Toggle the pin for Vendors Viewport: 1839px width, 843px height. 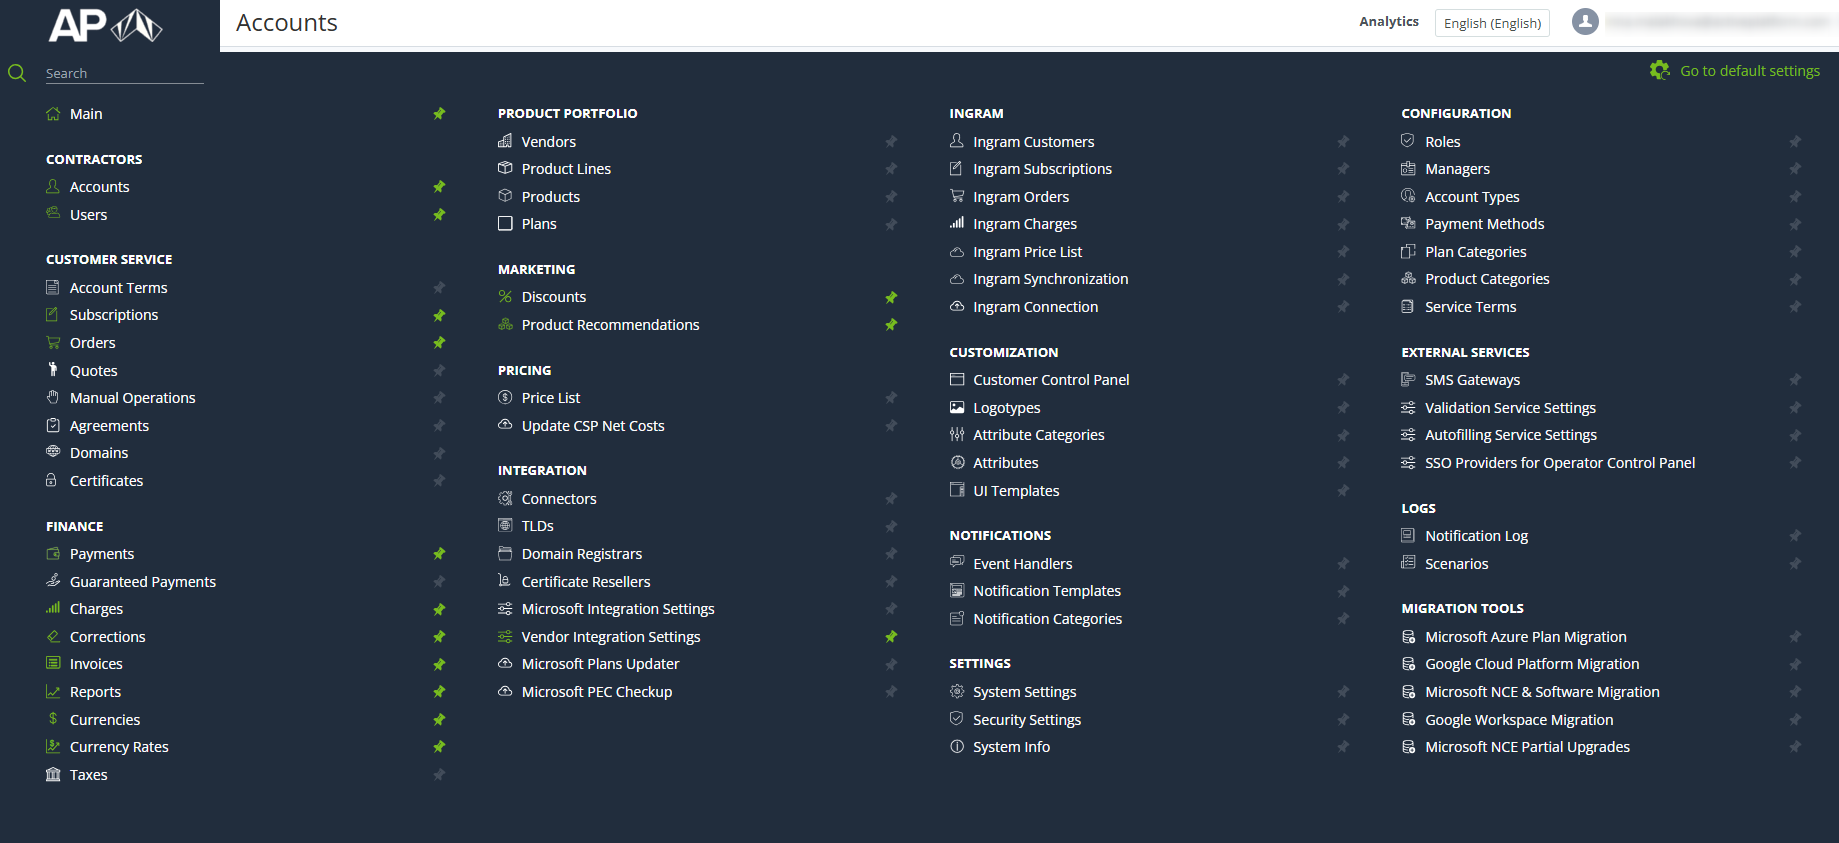tap(891, 141)
